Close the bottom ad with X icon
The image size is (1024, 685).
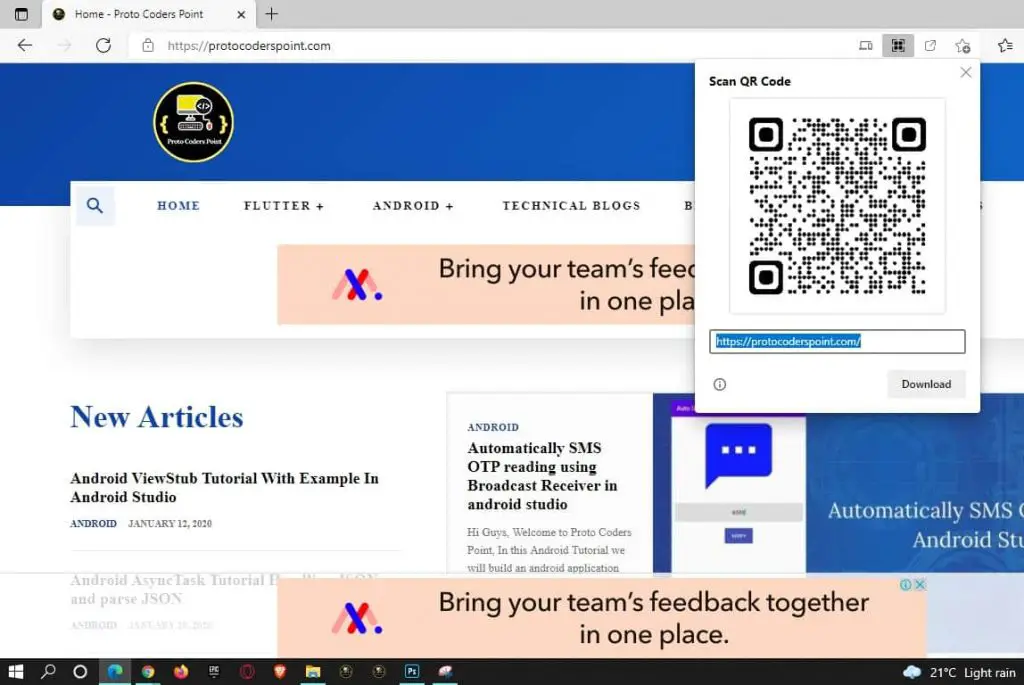click(920, 584)
